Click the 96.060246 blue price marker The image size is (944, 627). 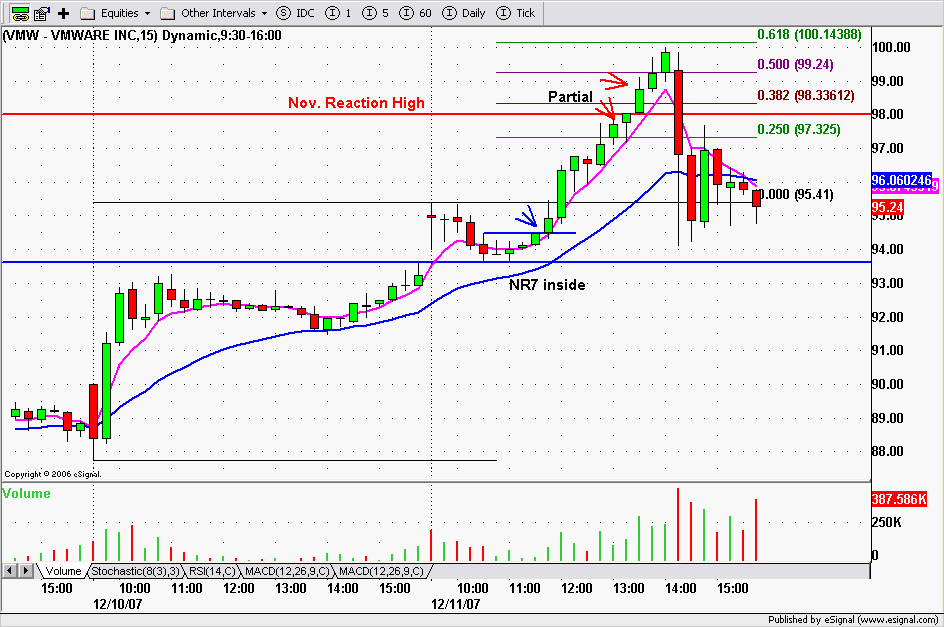coord(901,179)
